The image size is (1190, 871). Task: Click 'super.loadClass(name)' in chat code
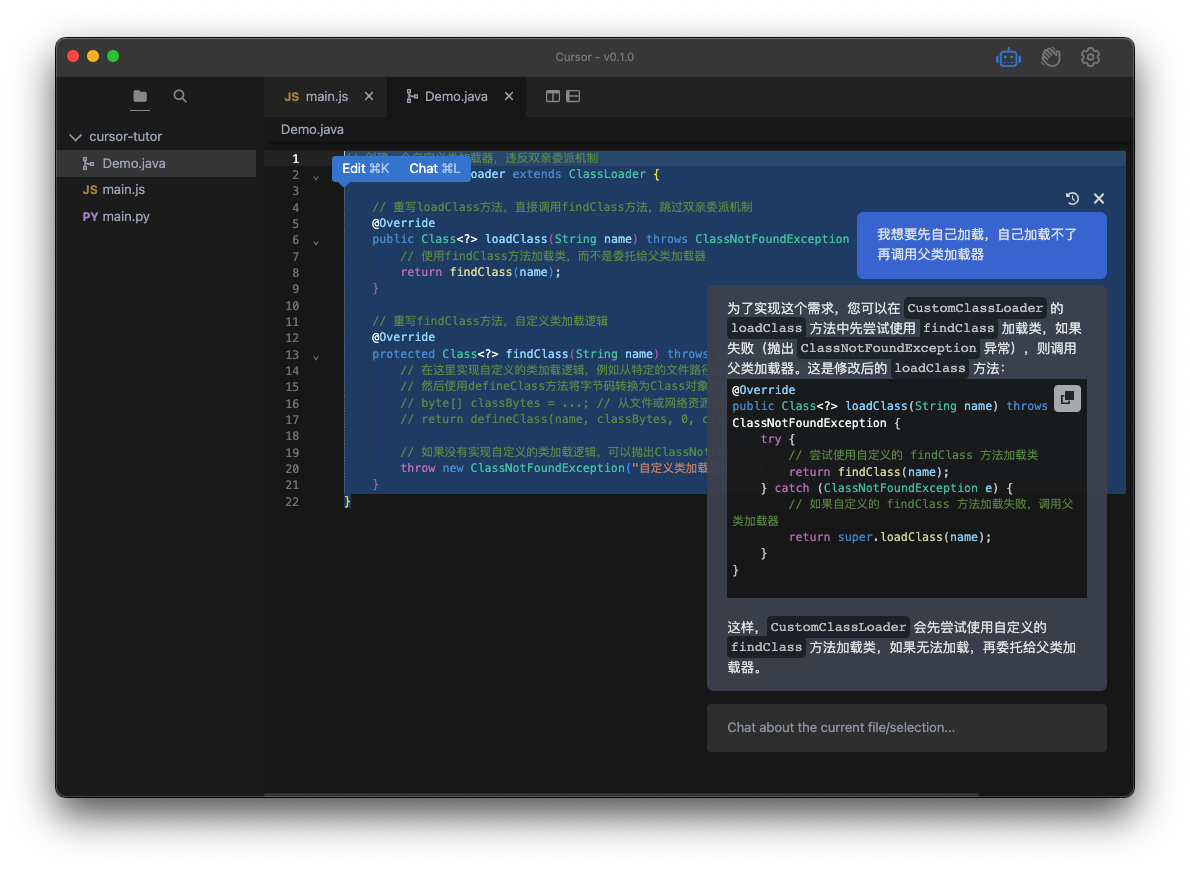911,537
